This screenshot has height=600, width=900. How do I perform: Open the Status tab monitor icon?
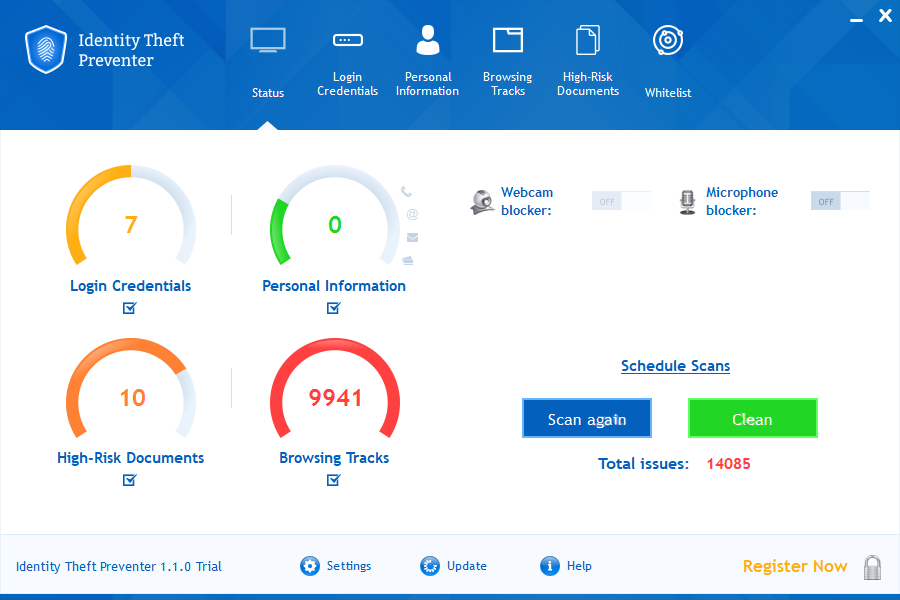(x=268, y=40)
